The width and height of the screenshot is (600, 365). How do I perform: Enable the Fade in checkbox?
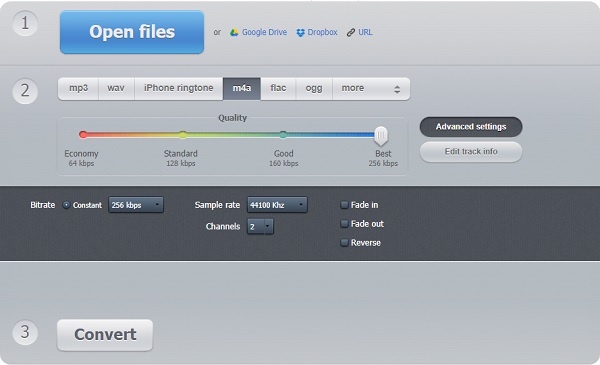point(344,205)
